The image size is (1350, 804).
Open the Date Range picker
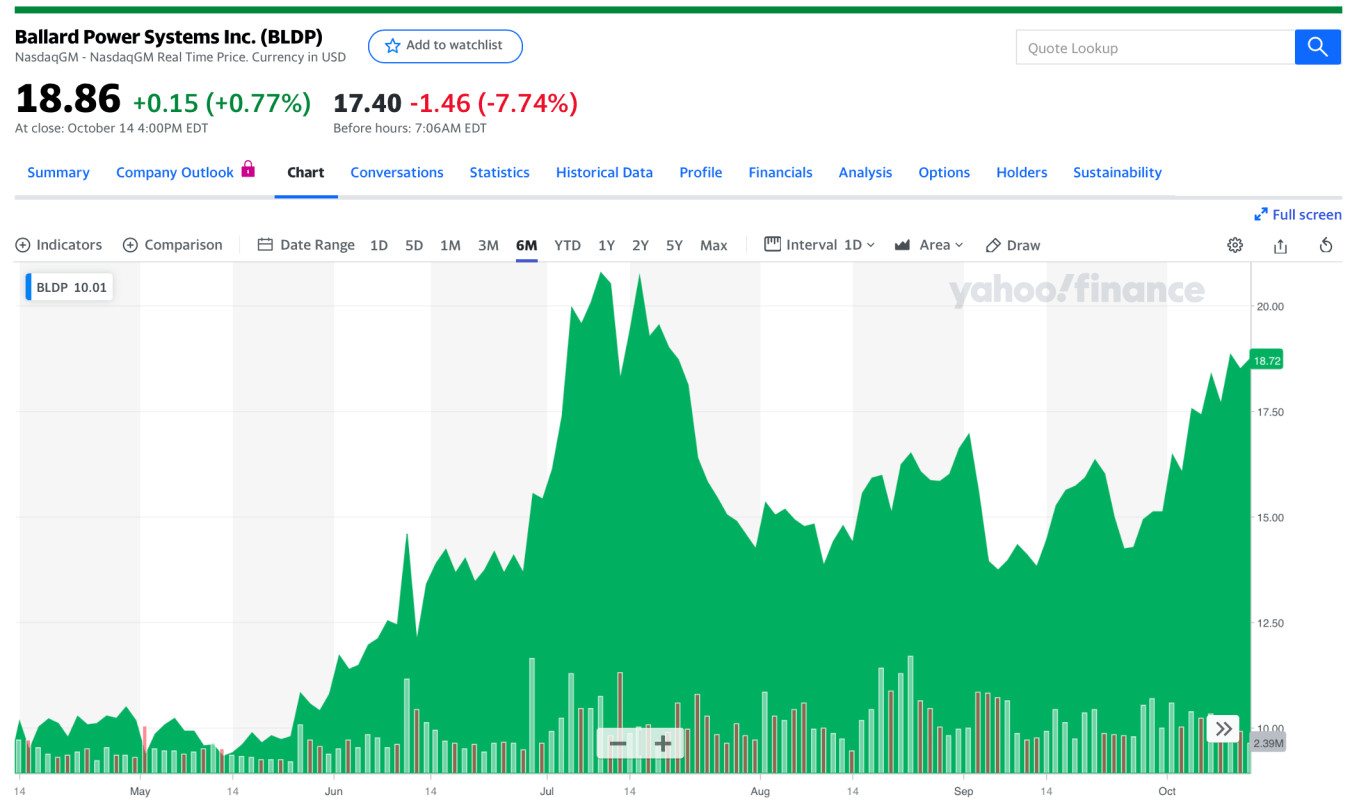point(306,245)
